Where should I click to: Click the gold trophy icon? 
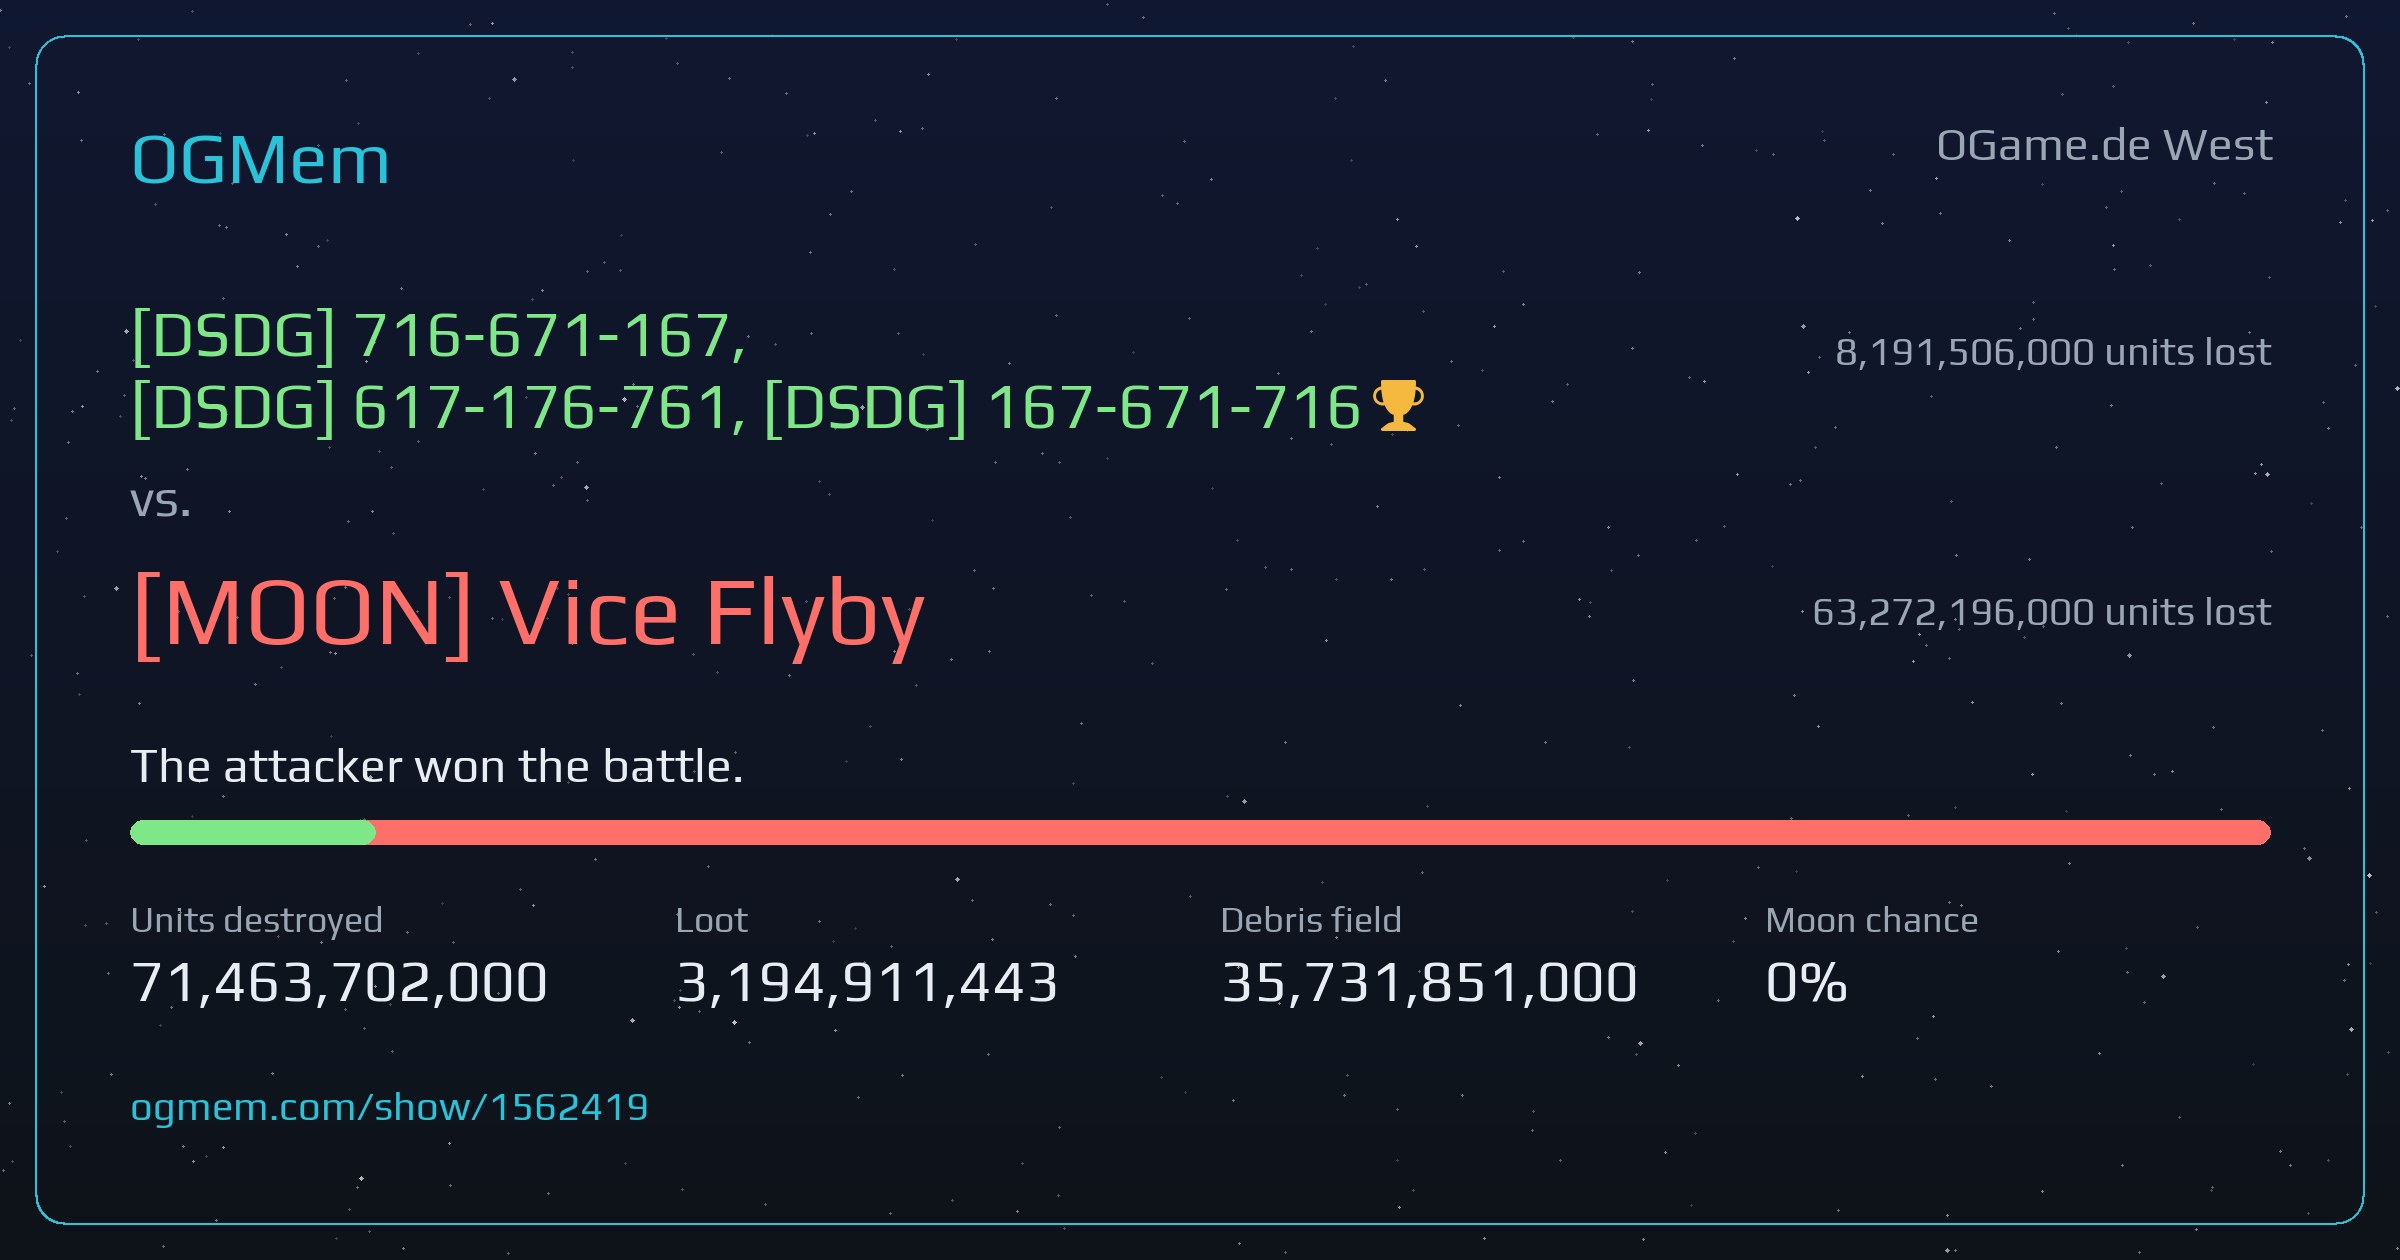pos(1398,406)
